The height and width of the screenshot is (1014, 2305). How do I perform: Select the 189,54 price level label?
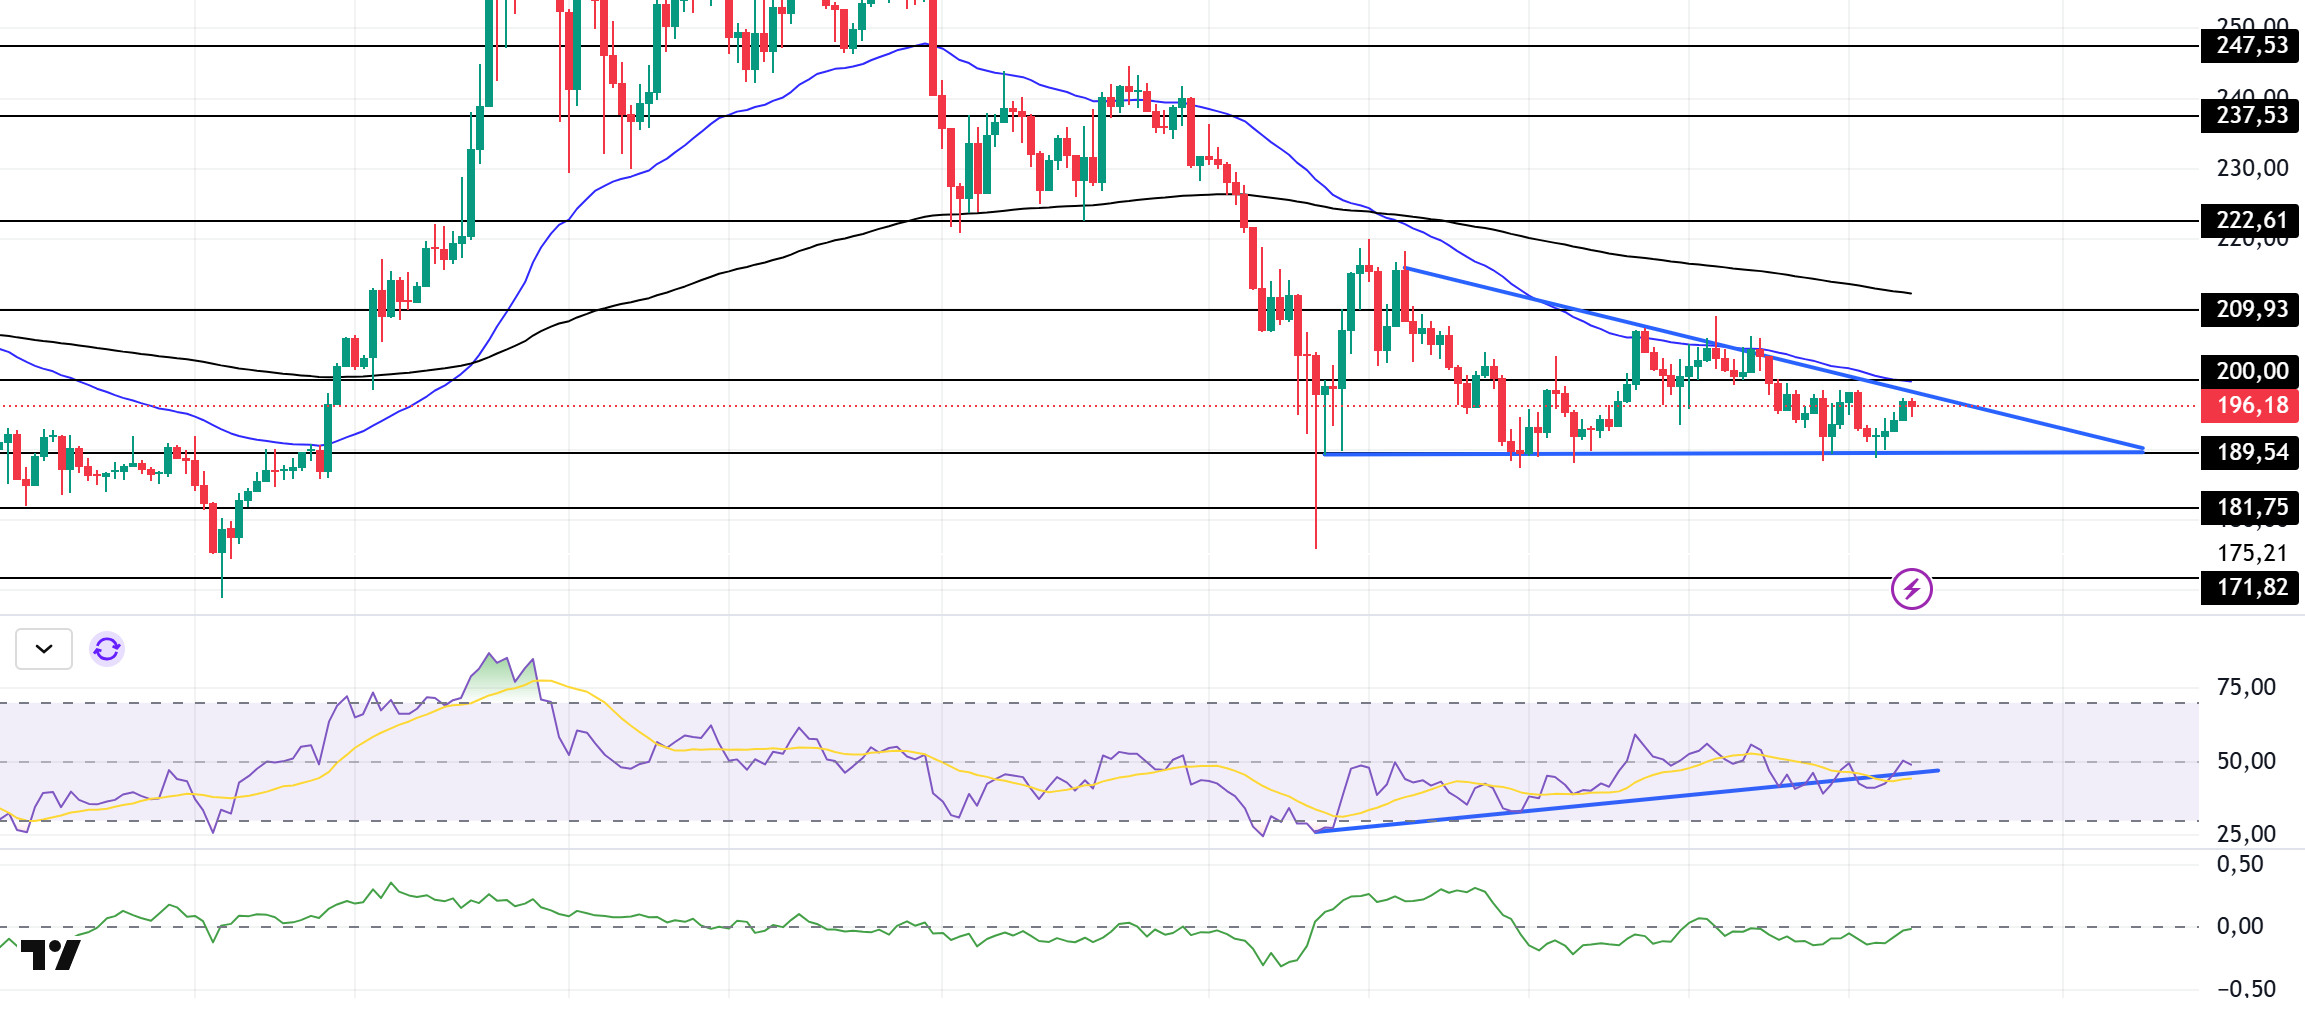point(2251,453)
